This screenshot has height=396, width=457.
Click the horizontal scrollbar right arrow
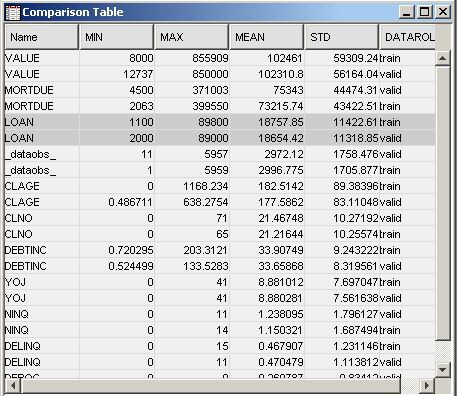pos(427,386)
